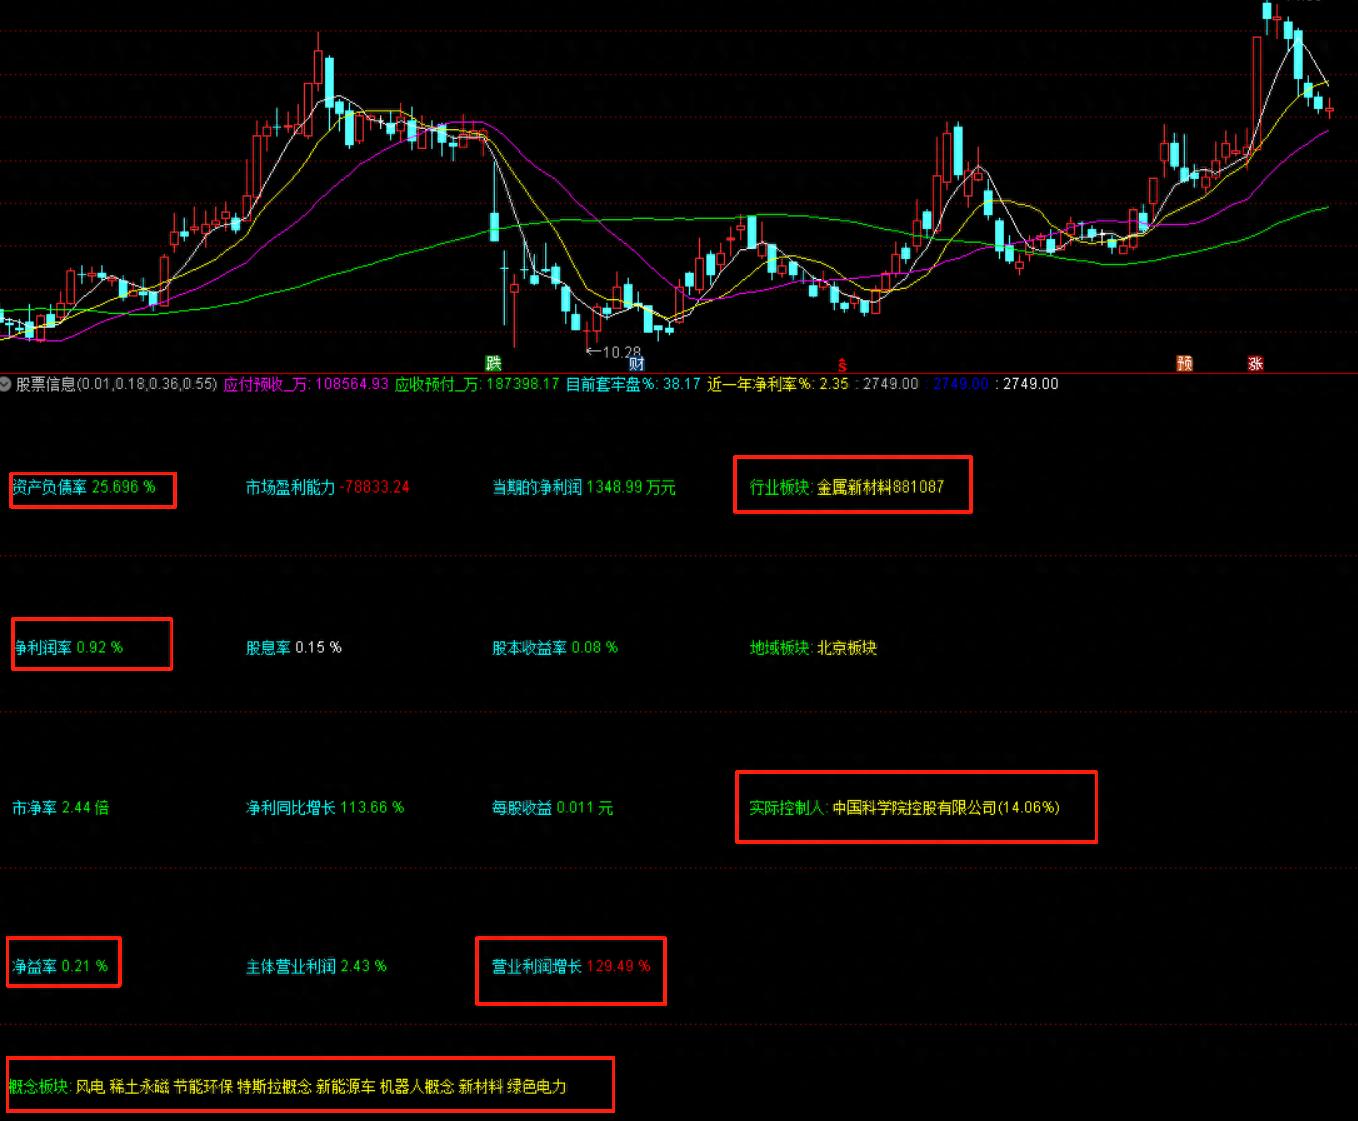Collapse the 股票信息 indicator panel arrow
The image size is (1358, 1121).
click(6, 384)
